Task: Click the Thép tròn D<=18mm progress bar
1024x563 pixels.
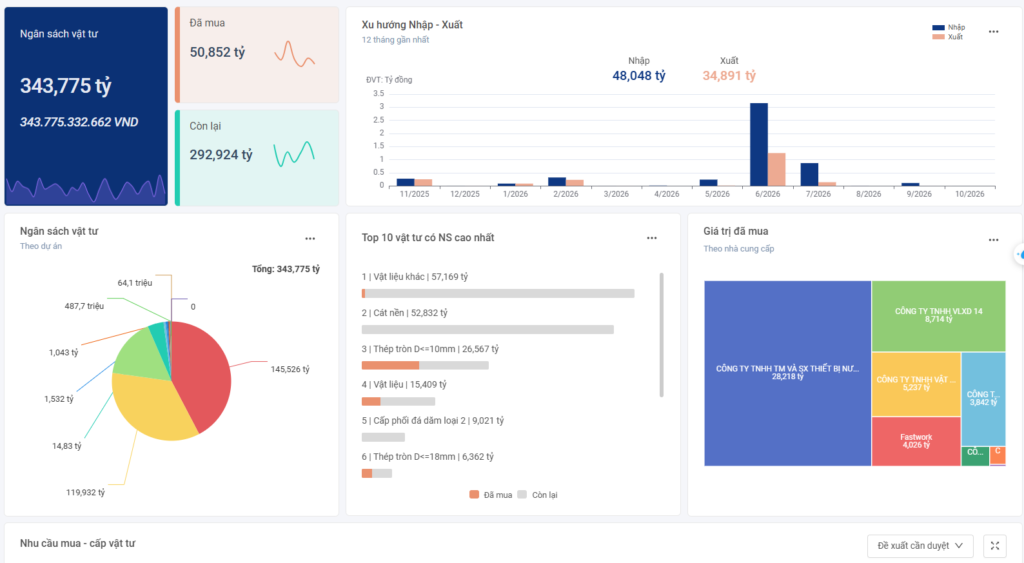Action: click(x=377, y=474)
